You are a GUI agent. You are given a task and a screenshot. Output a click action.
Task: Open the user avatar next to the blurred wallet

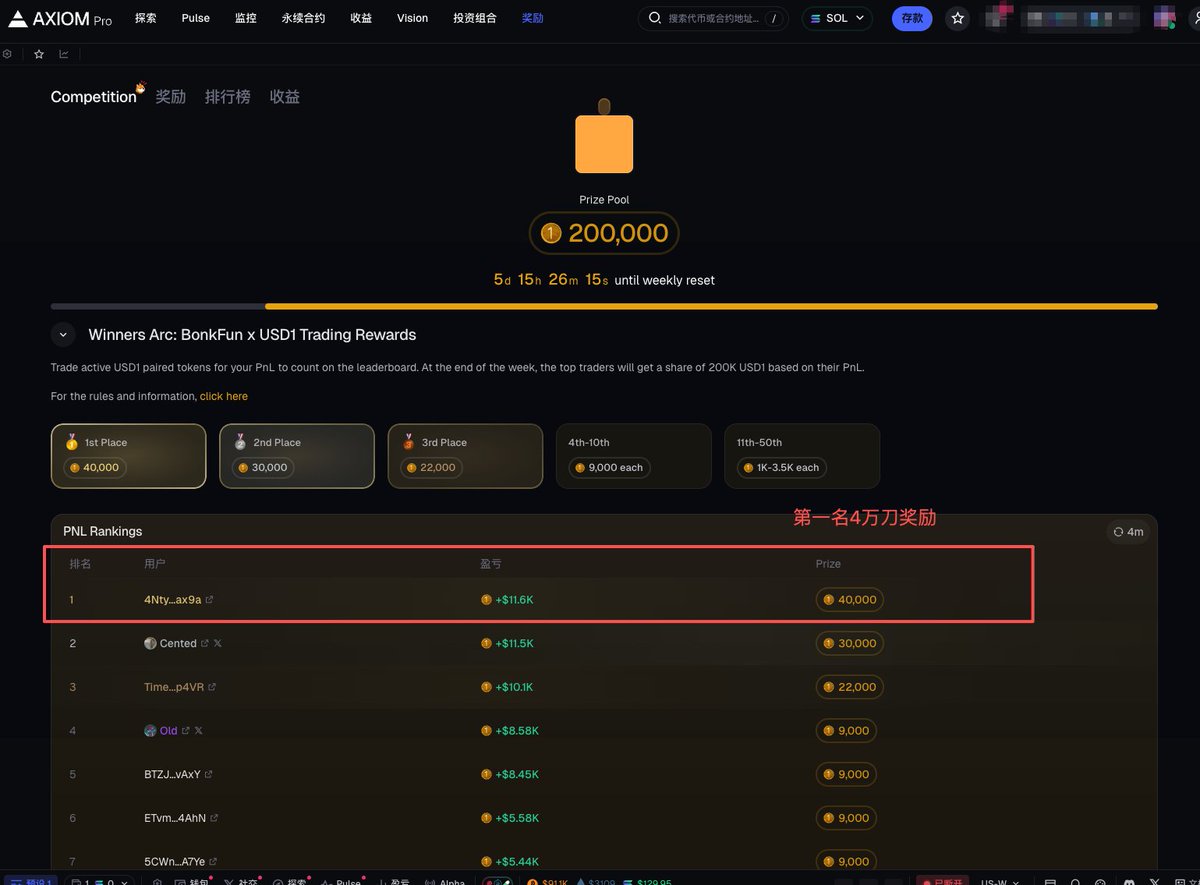coord(1164,18)
